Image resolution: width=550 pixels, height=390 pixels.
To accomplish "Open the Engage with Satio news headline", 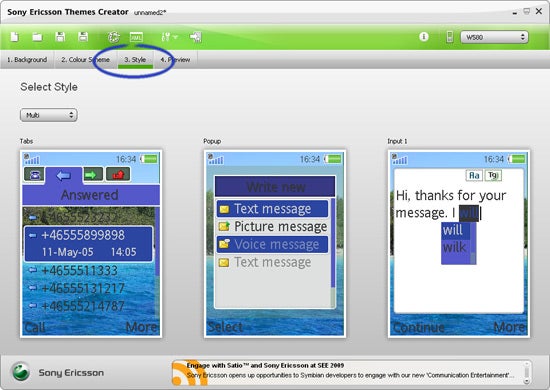I will [265, 365].
